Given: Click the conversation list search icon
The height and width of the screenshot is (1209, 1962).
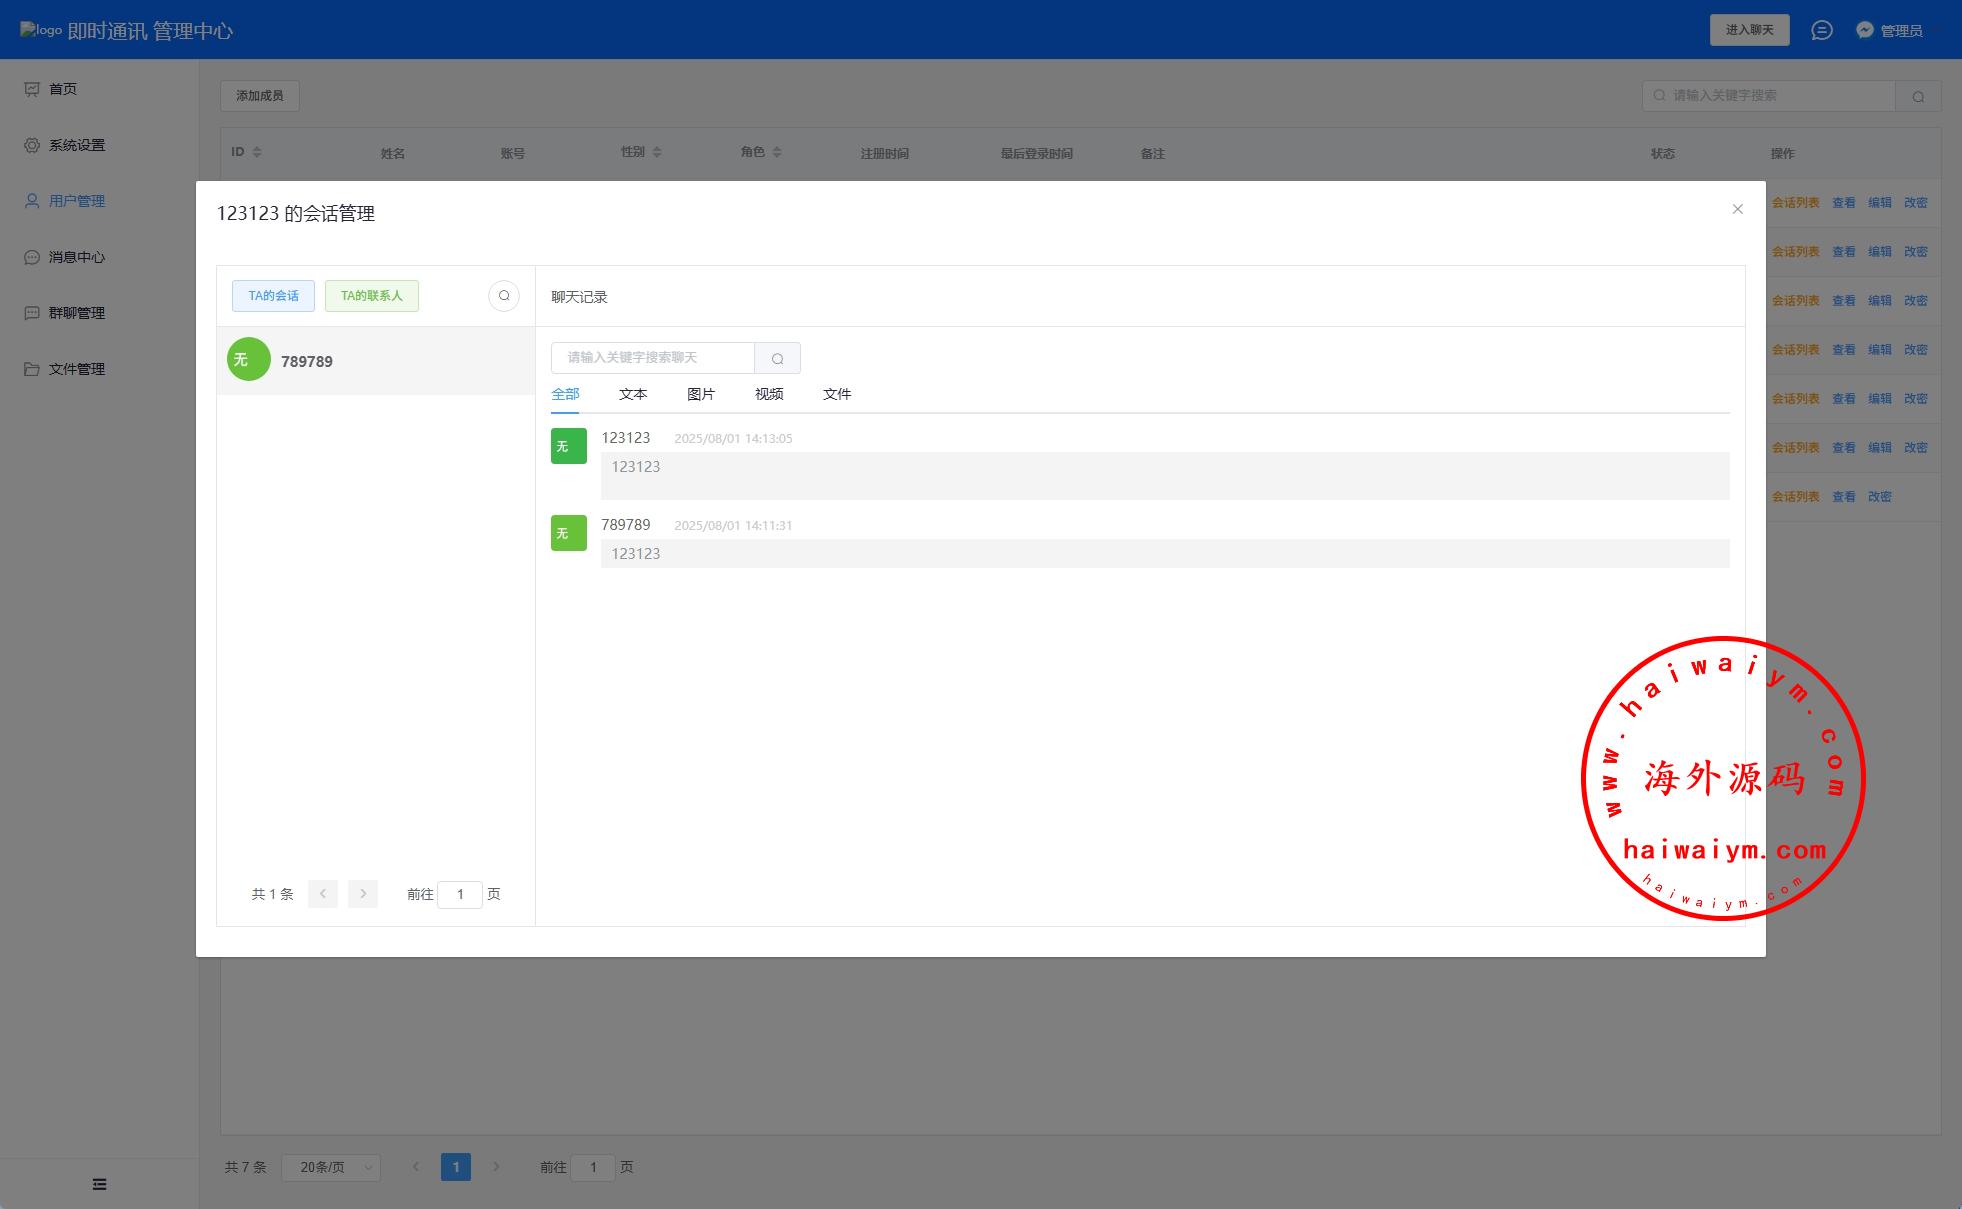Looking at the screenshot, I should 504,296.
